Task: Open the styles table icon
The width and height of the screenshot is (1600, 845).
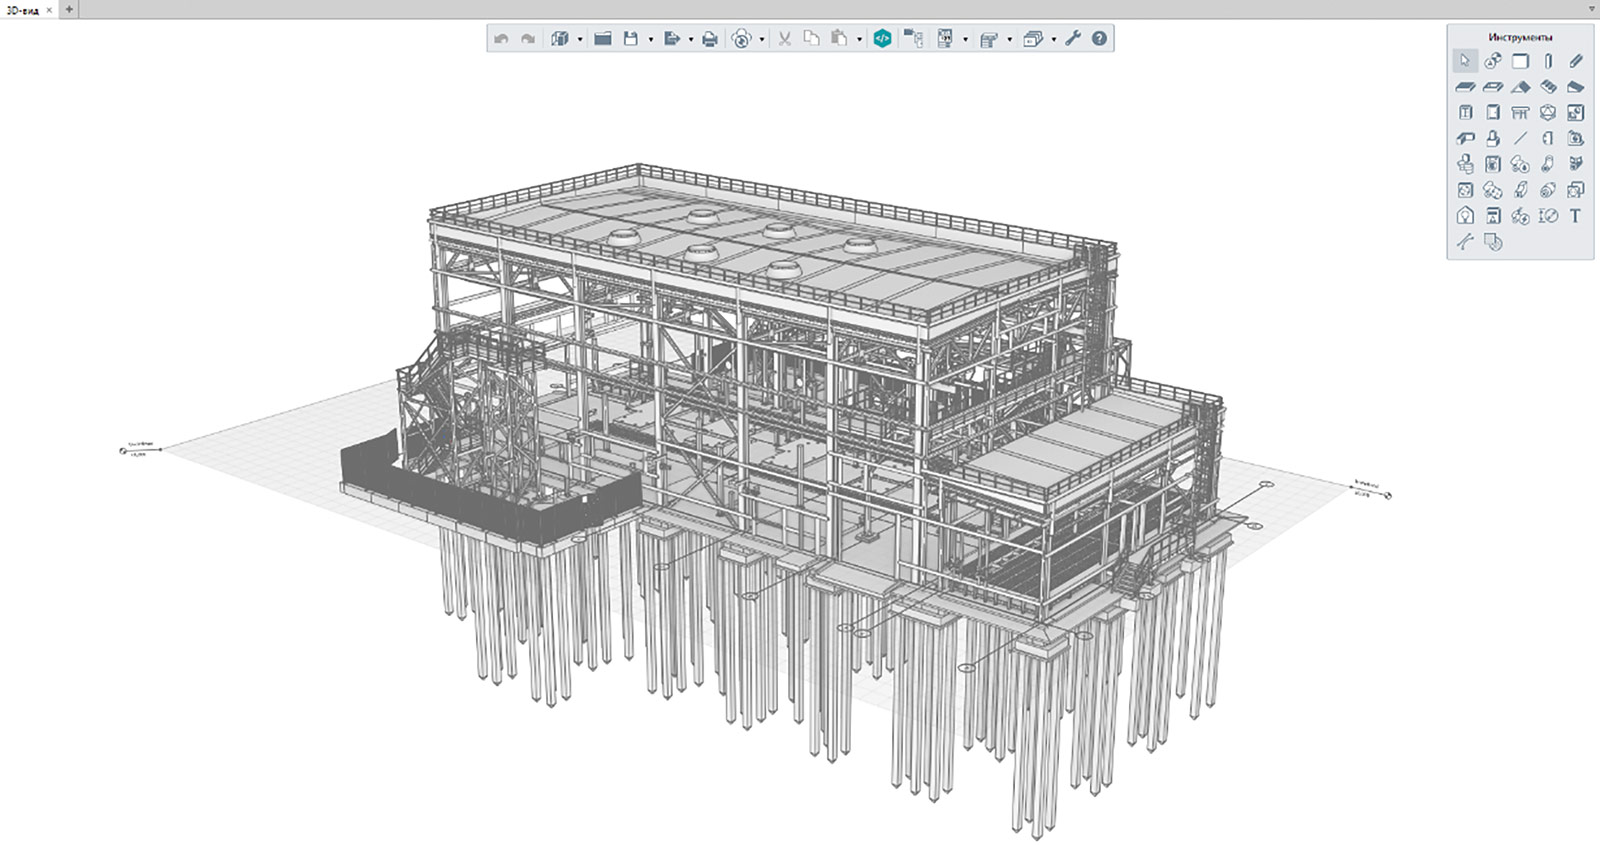Action: (989, 39)
